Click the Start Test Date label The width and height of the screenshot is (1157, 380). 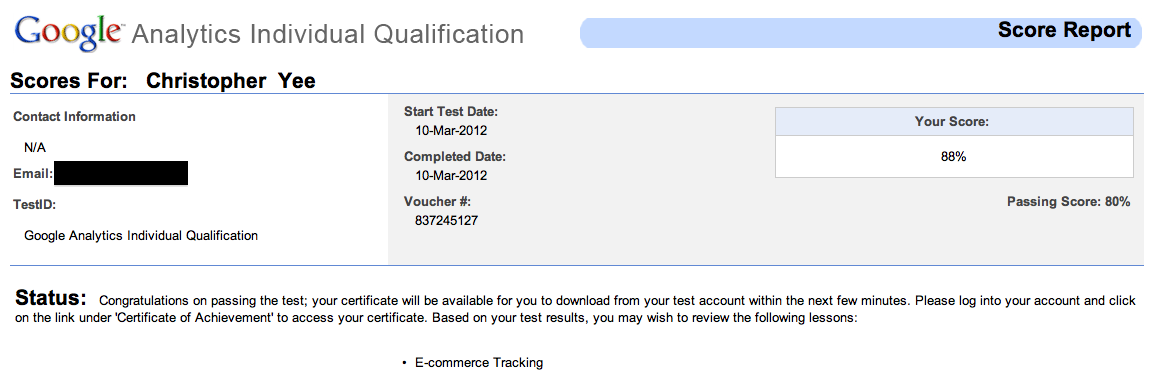point(451,112)
